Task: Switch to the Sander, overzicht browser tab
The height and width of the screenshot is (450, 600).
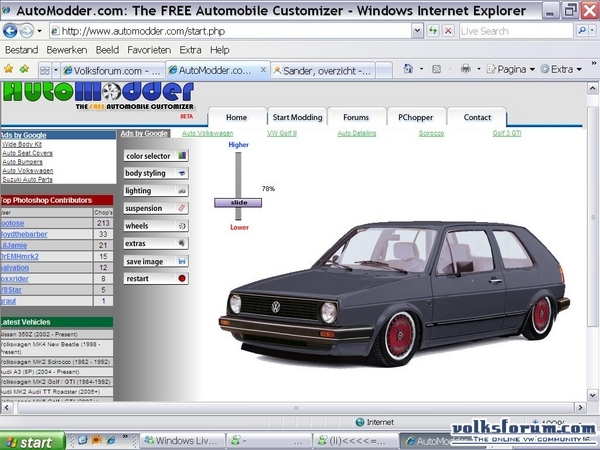Action: (x=323, y=71)
